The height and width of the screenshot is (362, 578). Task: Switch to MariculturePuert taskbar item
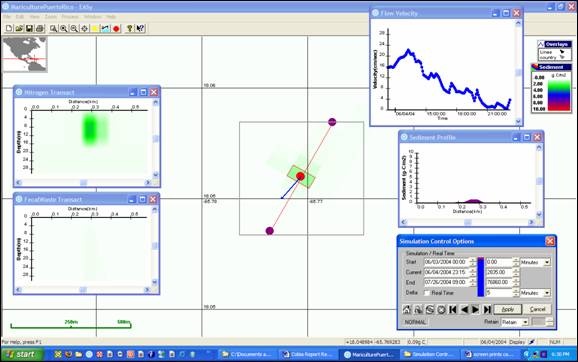click(x=369, y=354)
